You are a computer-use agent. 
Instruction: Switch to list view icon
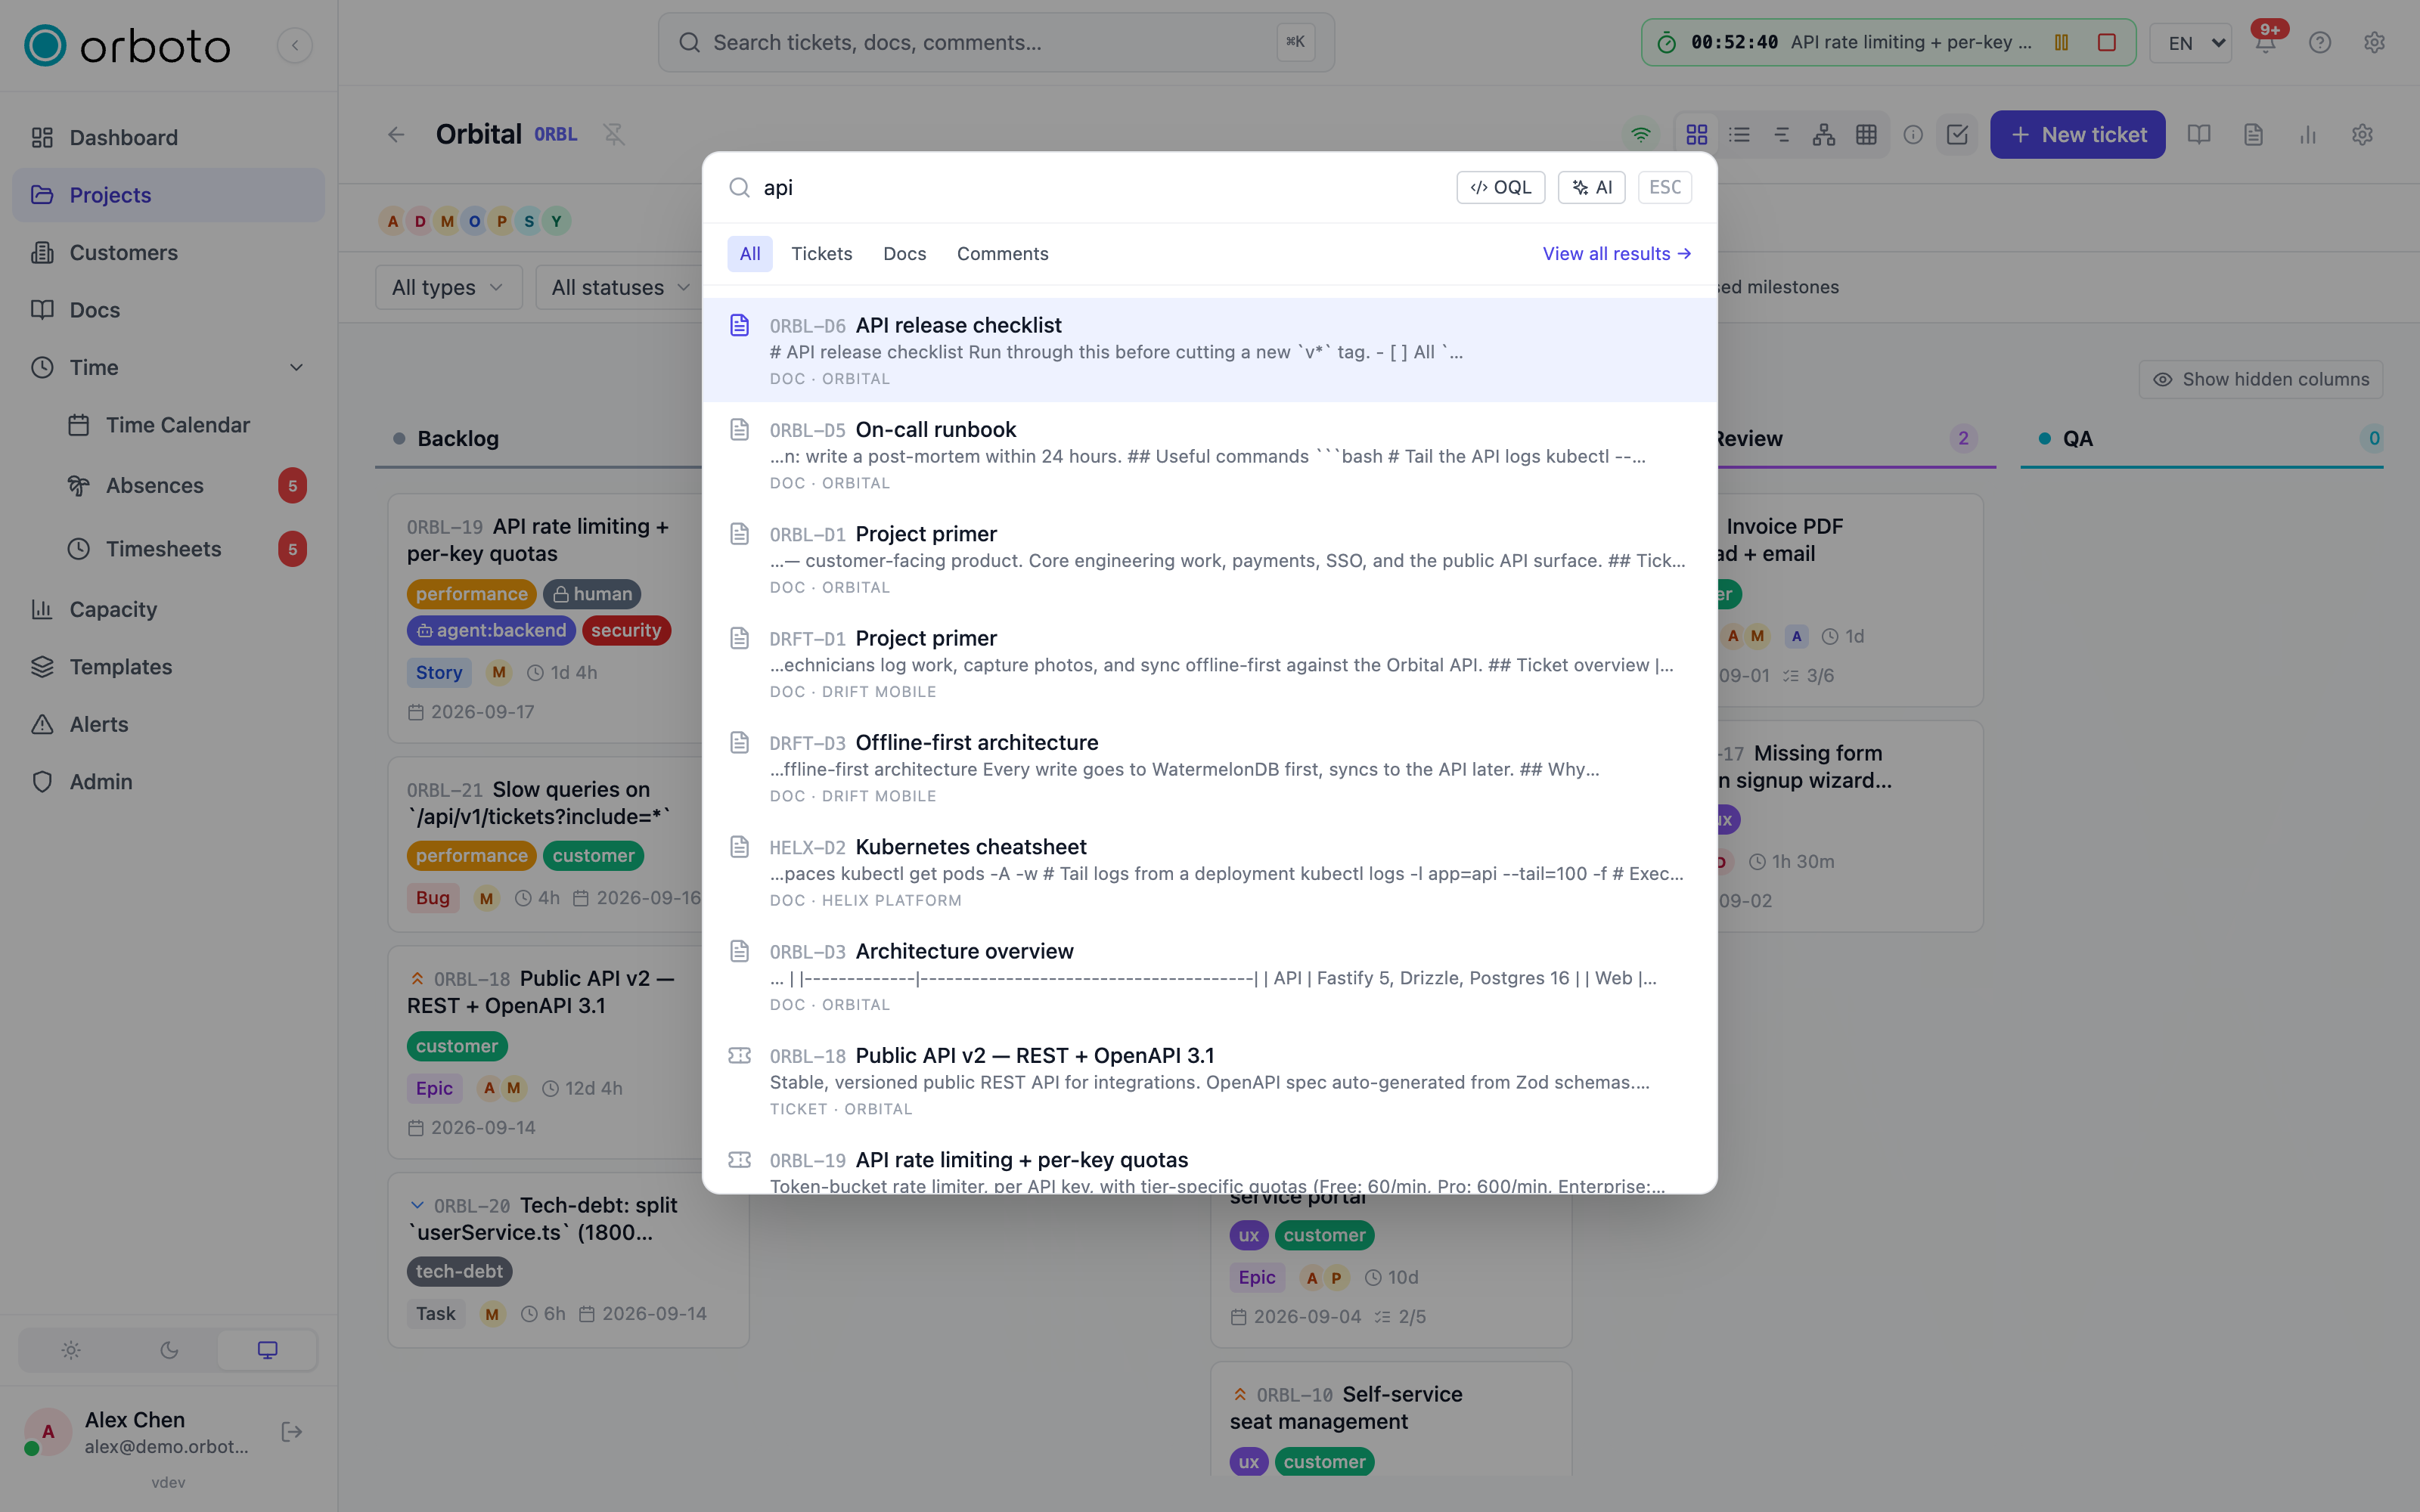(x=1740, y=134)
